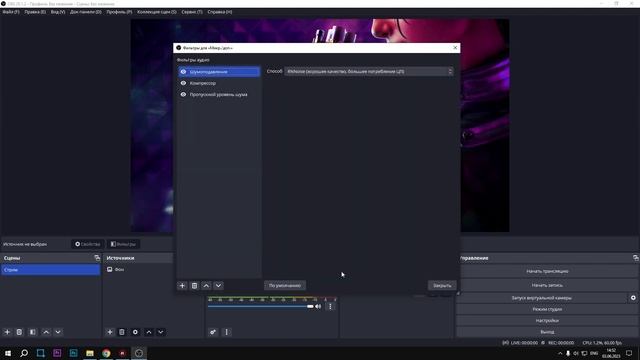This screenshot has height=360, width=640.
Task: Move scene down in Сцены toolbar
Action: [x=58, y=332]
